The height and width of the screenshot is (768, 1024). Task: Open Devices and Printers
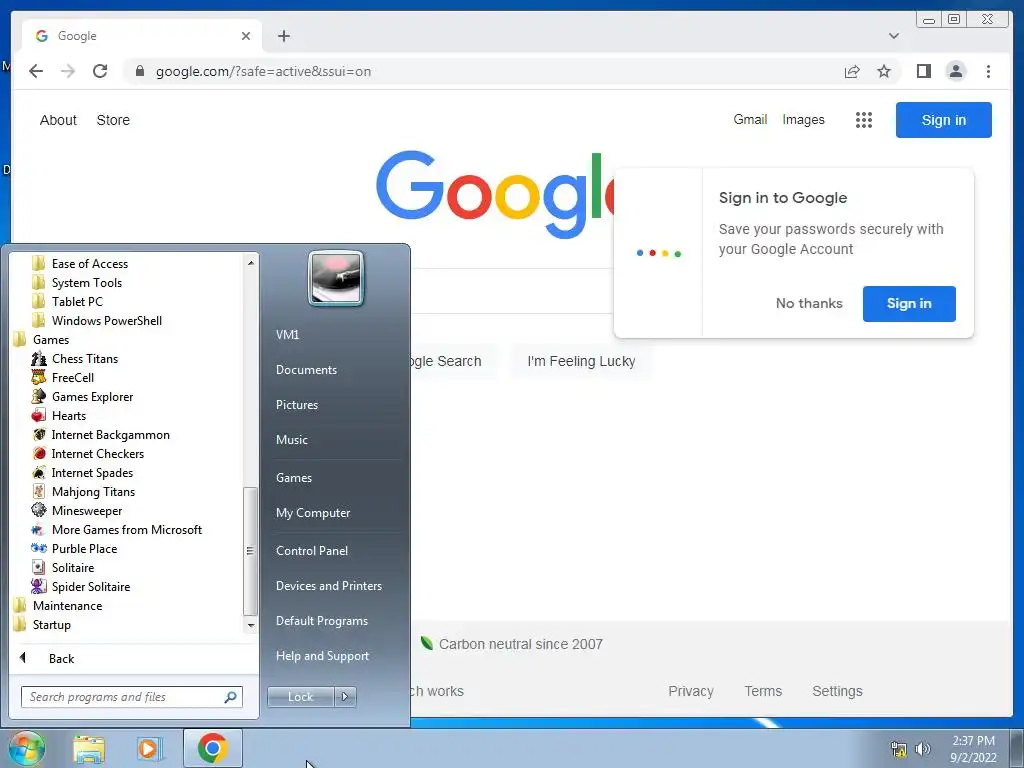(x=328, y=586)
